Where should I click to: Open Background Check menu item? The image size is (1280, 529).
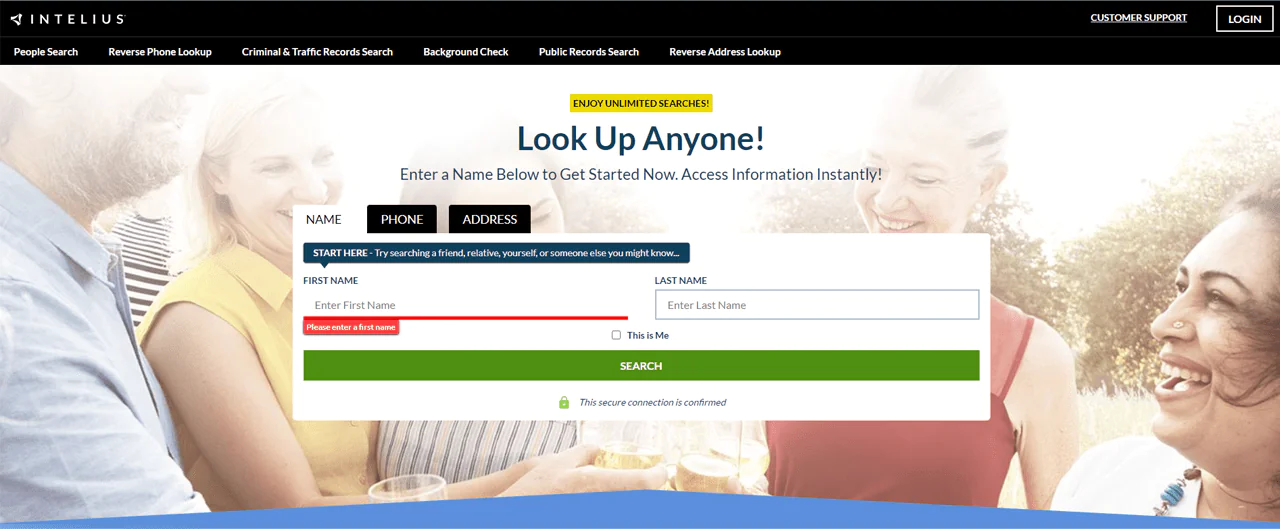[x=465, y=52]
